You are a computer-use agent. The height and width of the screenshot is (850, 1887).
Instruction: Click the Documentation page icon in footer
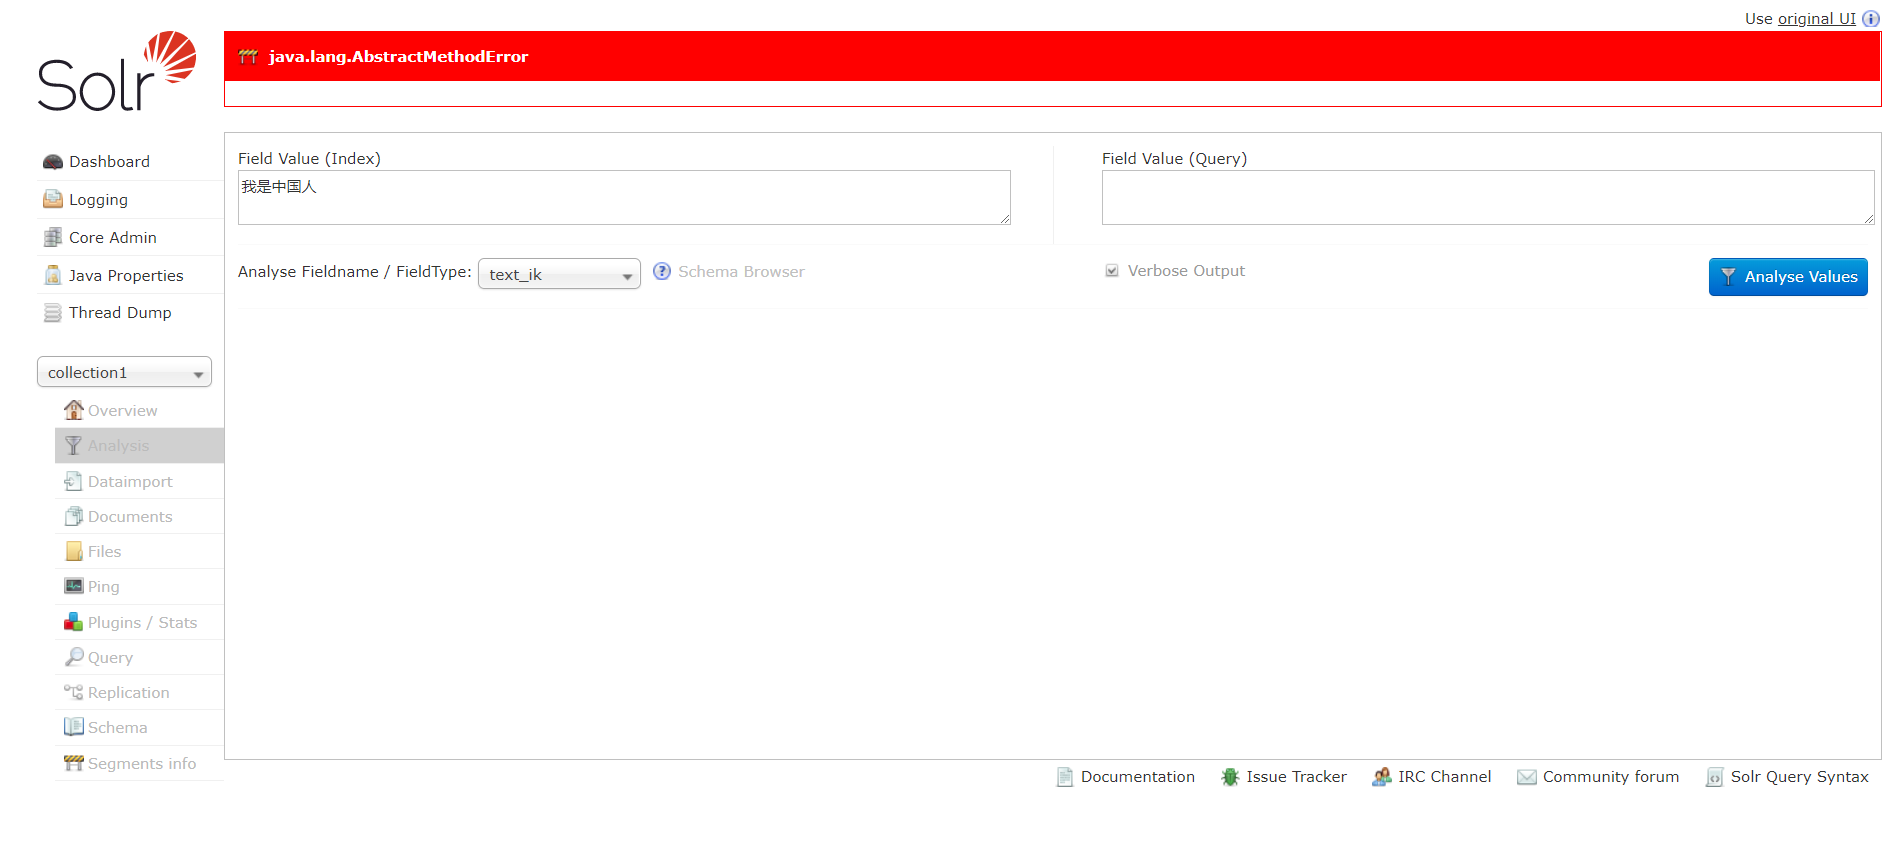point(1065,777)
